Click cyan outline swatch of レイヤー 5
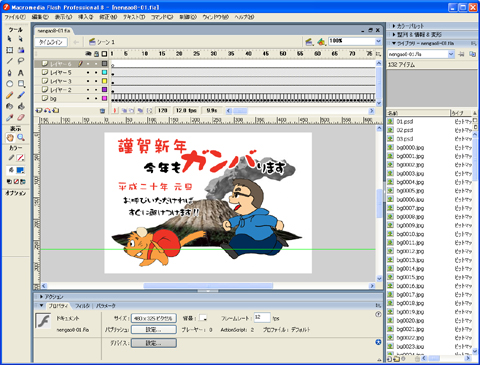 (104, 72)
